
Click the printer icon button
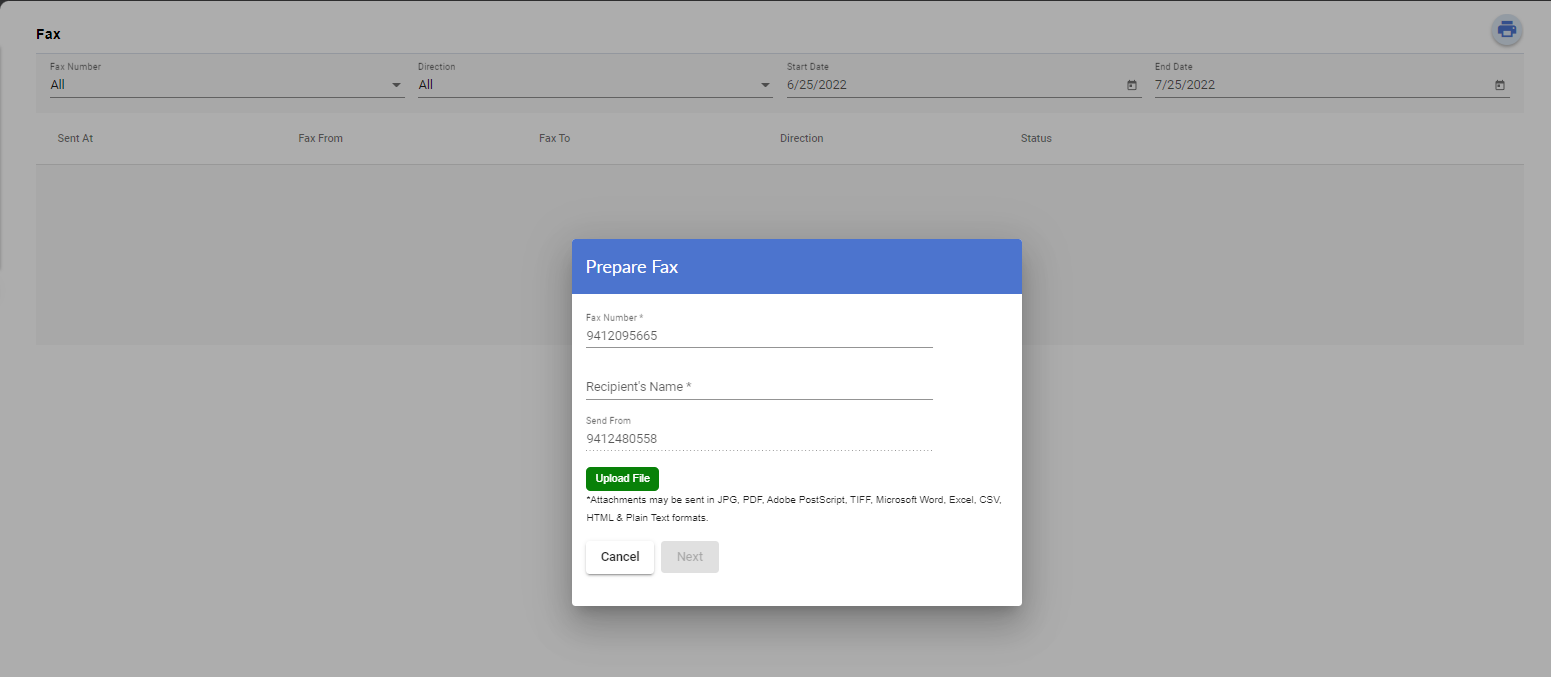[1507, 30]
